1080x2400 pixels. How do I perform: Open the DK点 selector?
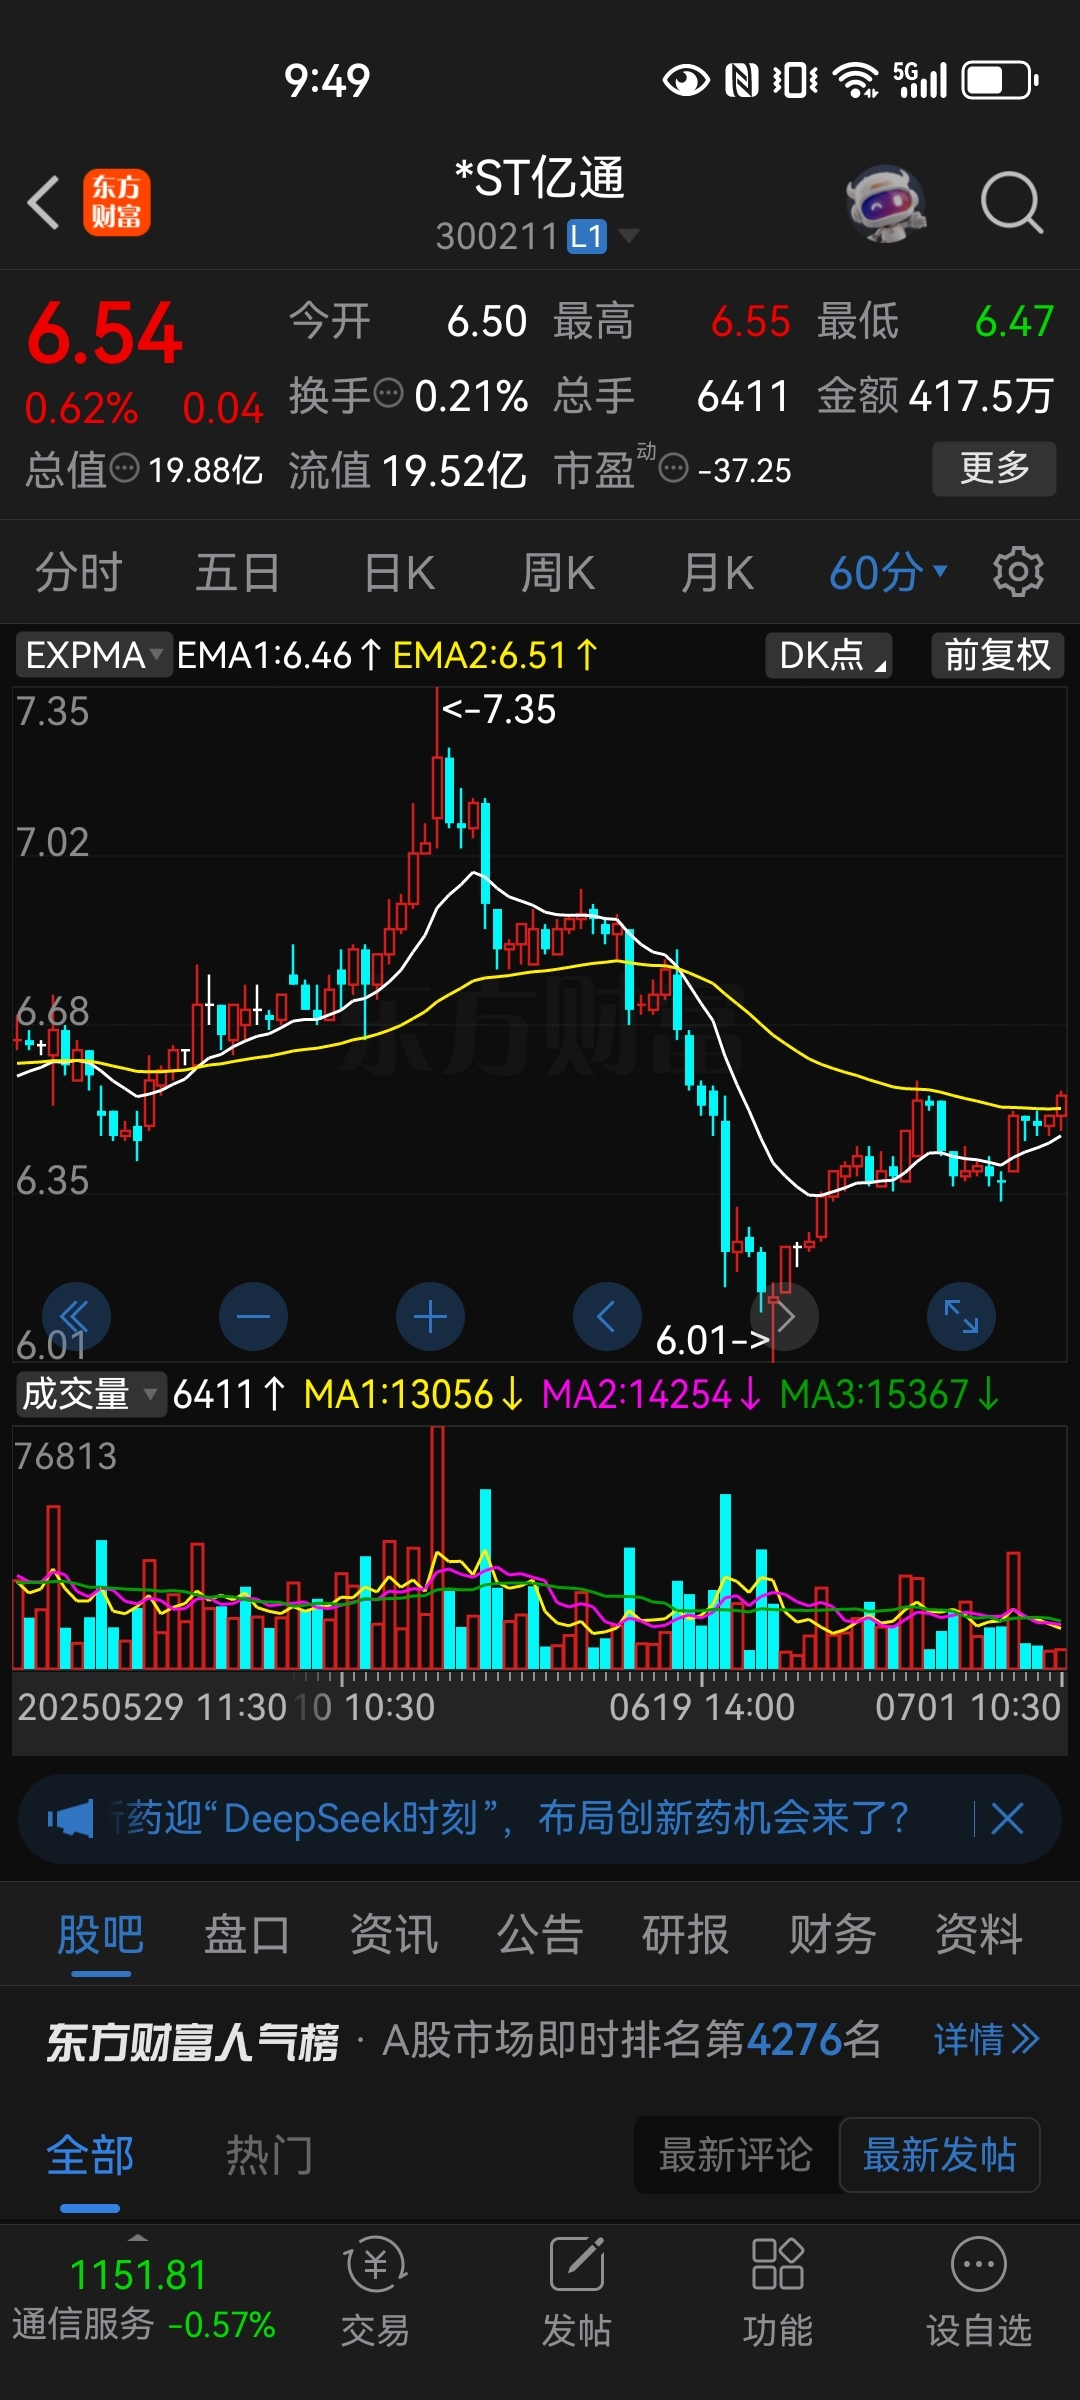click(829, 655)
